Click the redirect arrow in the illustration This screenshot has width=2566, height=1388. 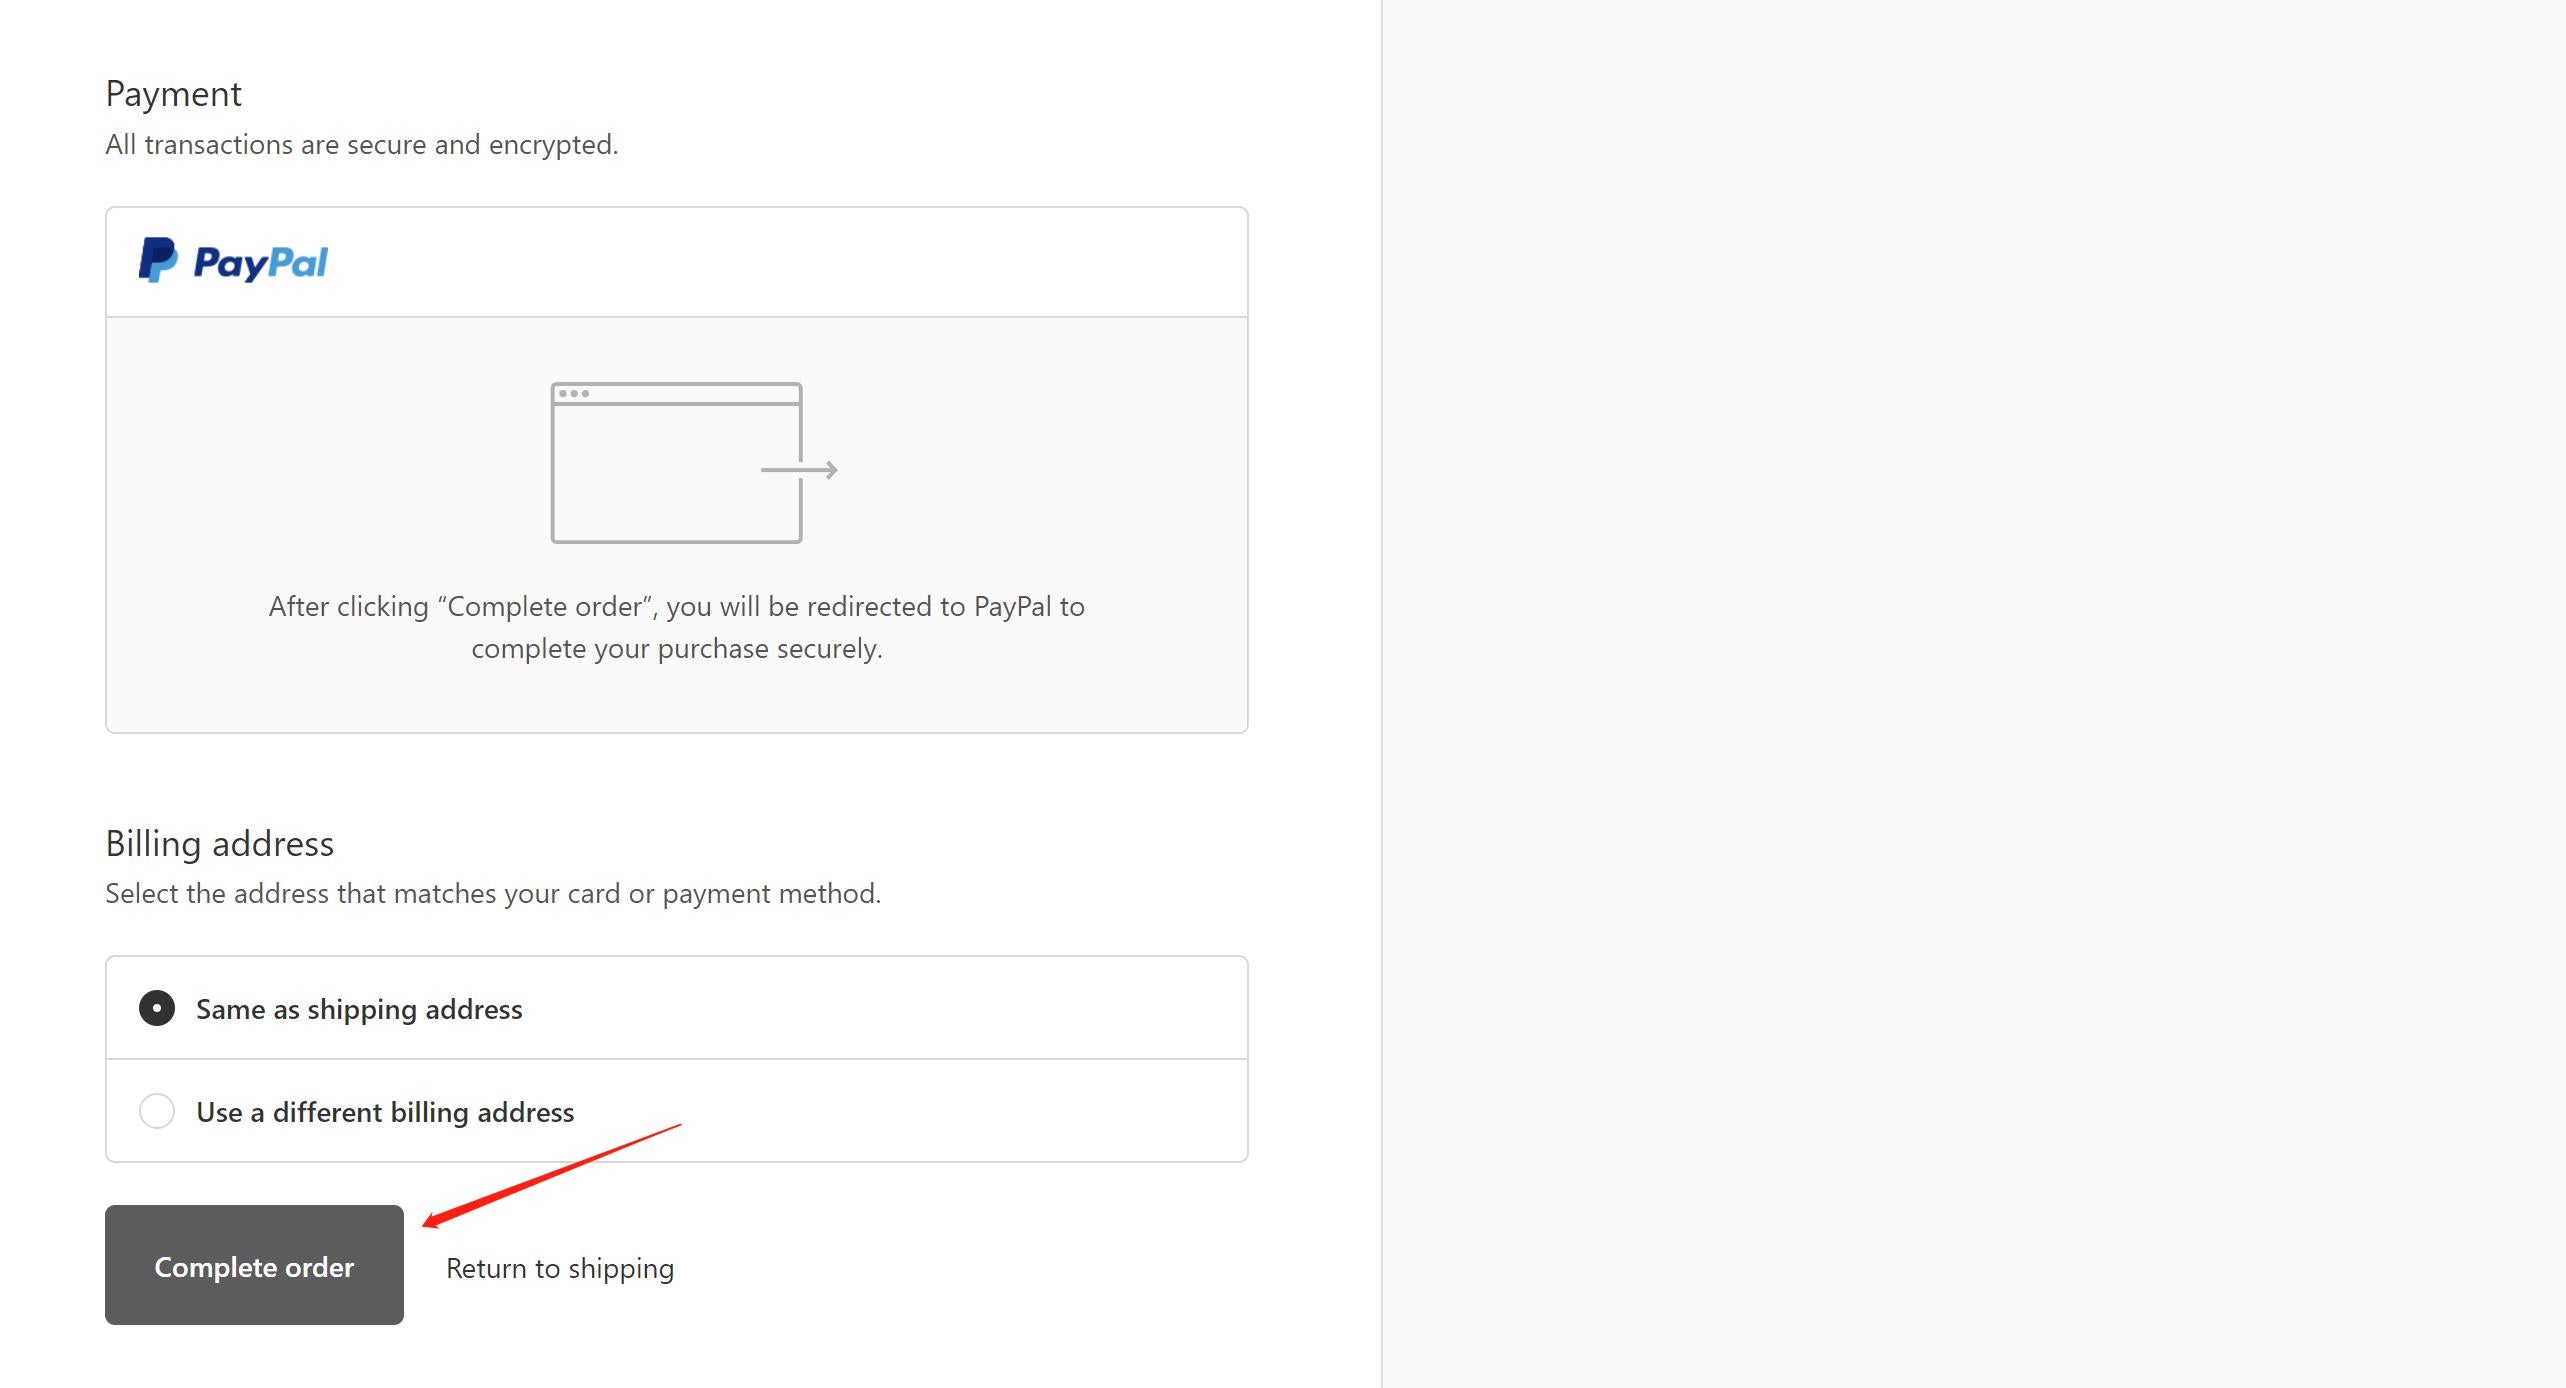pos(800,470)
